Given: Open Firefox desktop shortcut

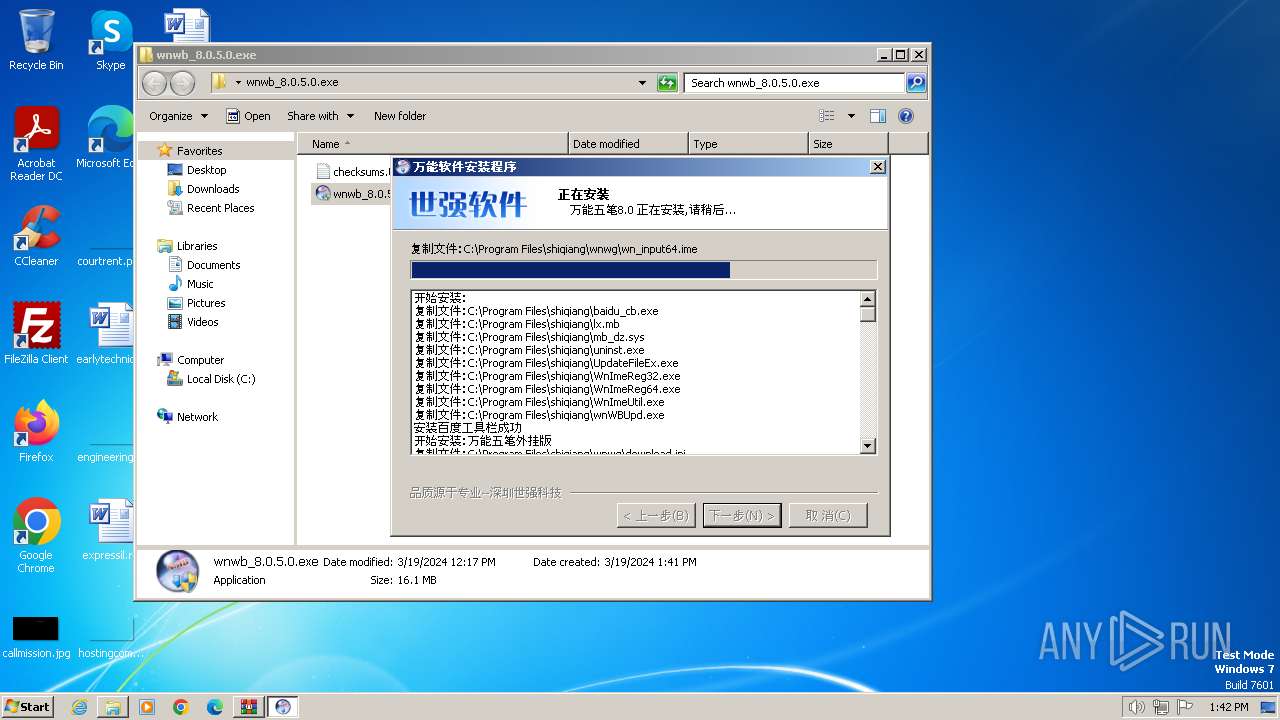Looking at the screenshot, I should 36,432.
